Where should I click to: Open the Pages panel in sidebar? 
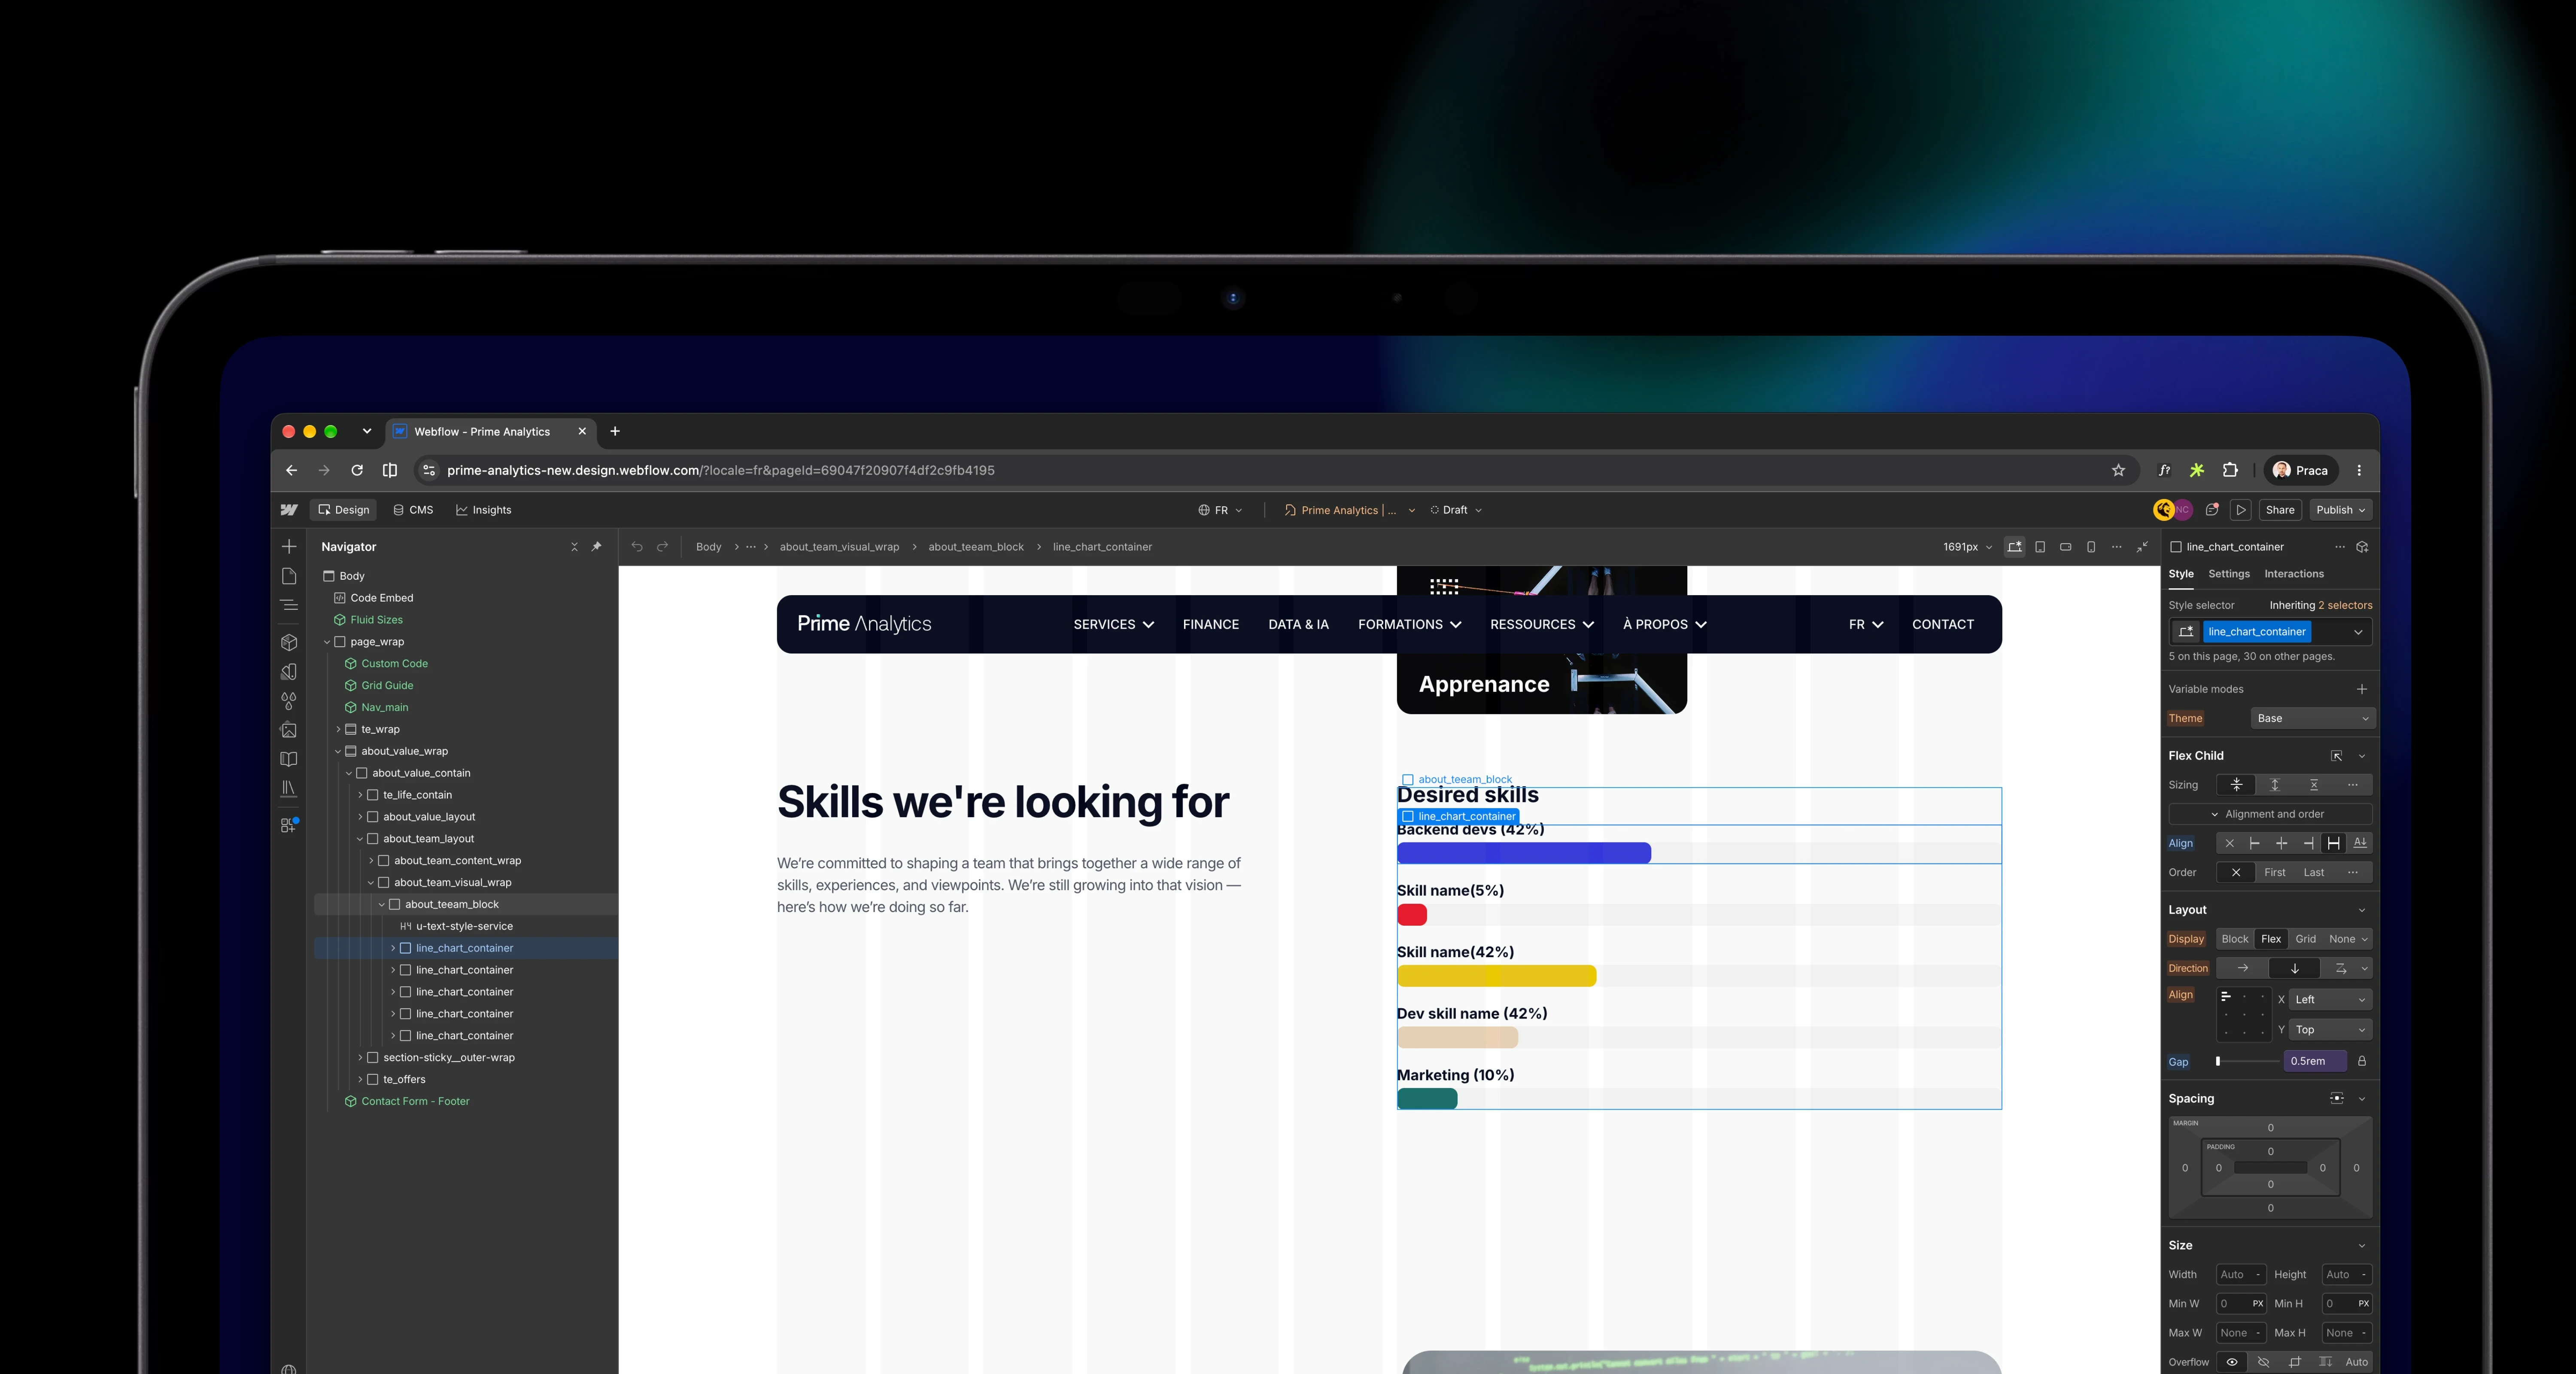tap(289, 576)
